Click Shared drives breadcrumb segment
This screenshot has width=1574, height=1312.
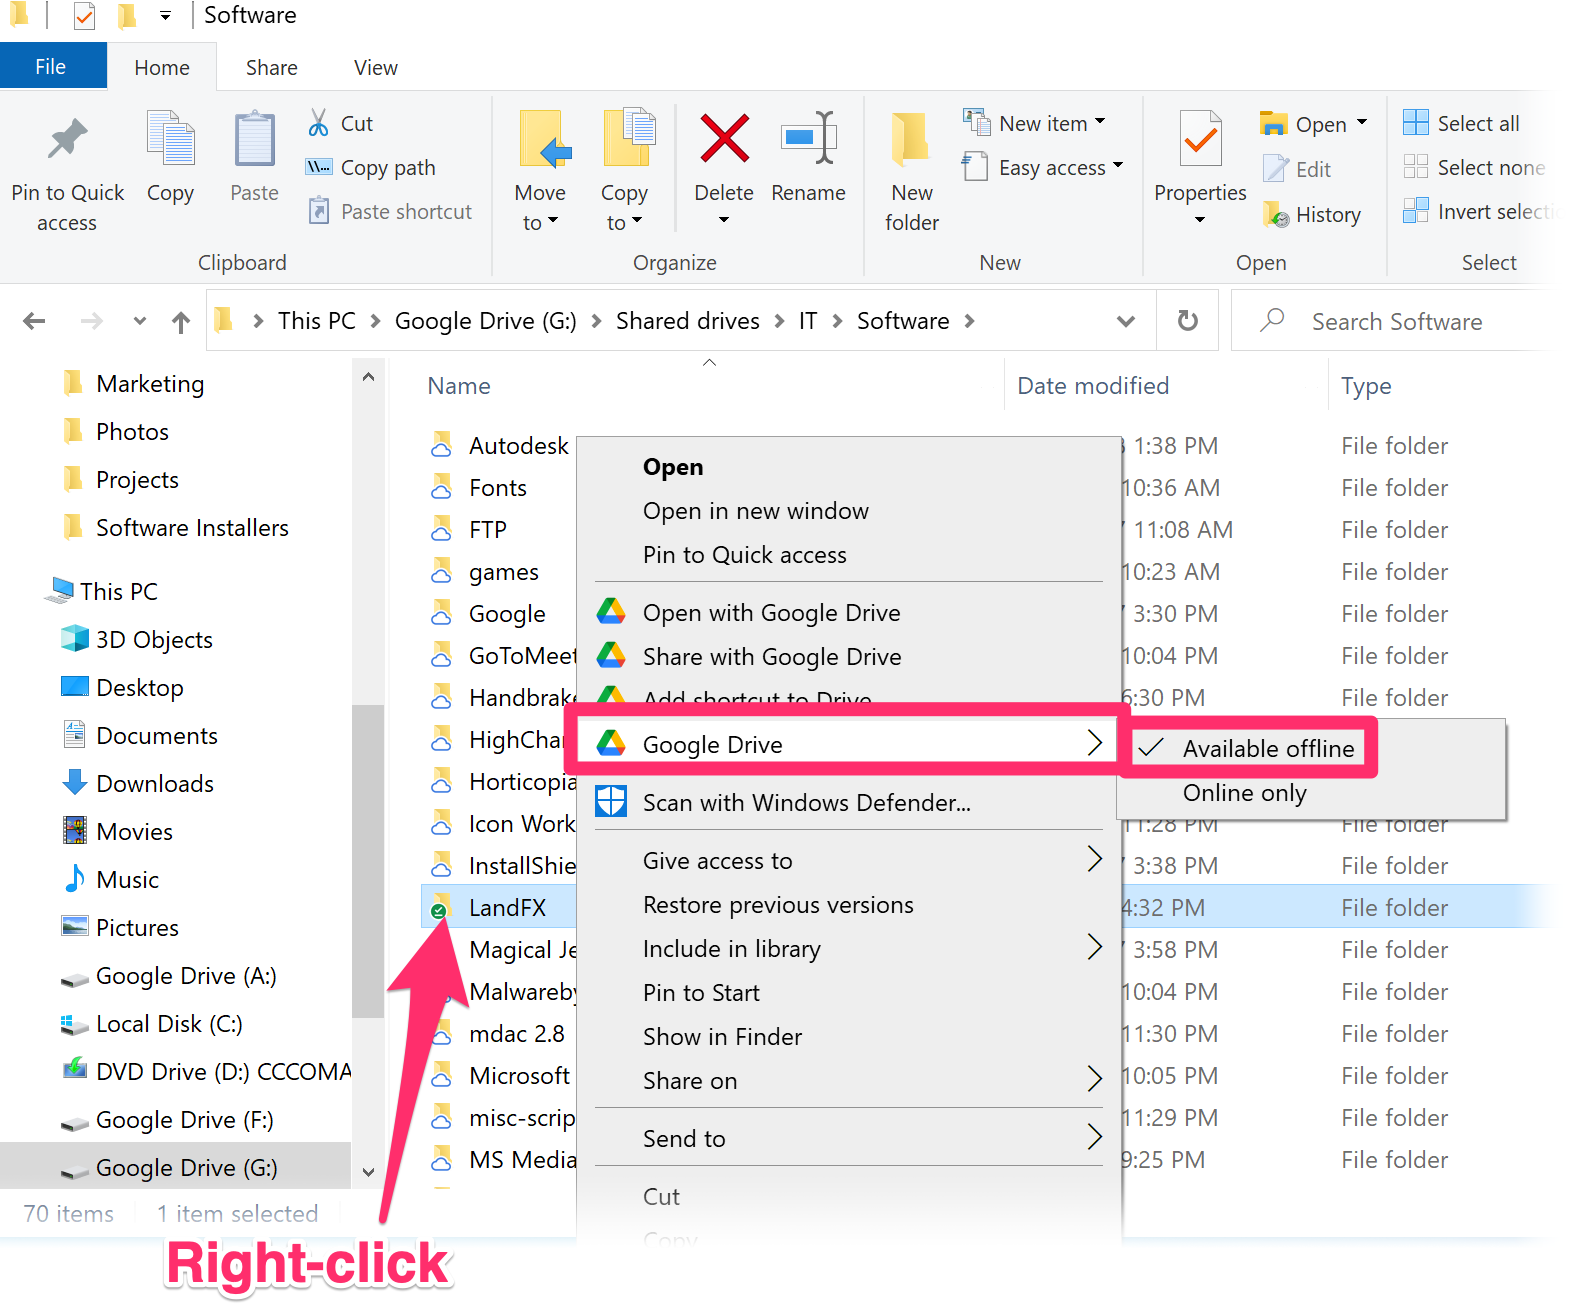(687, 321)
